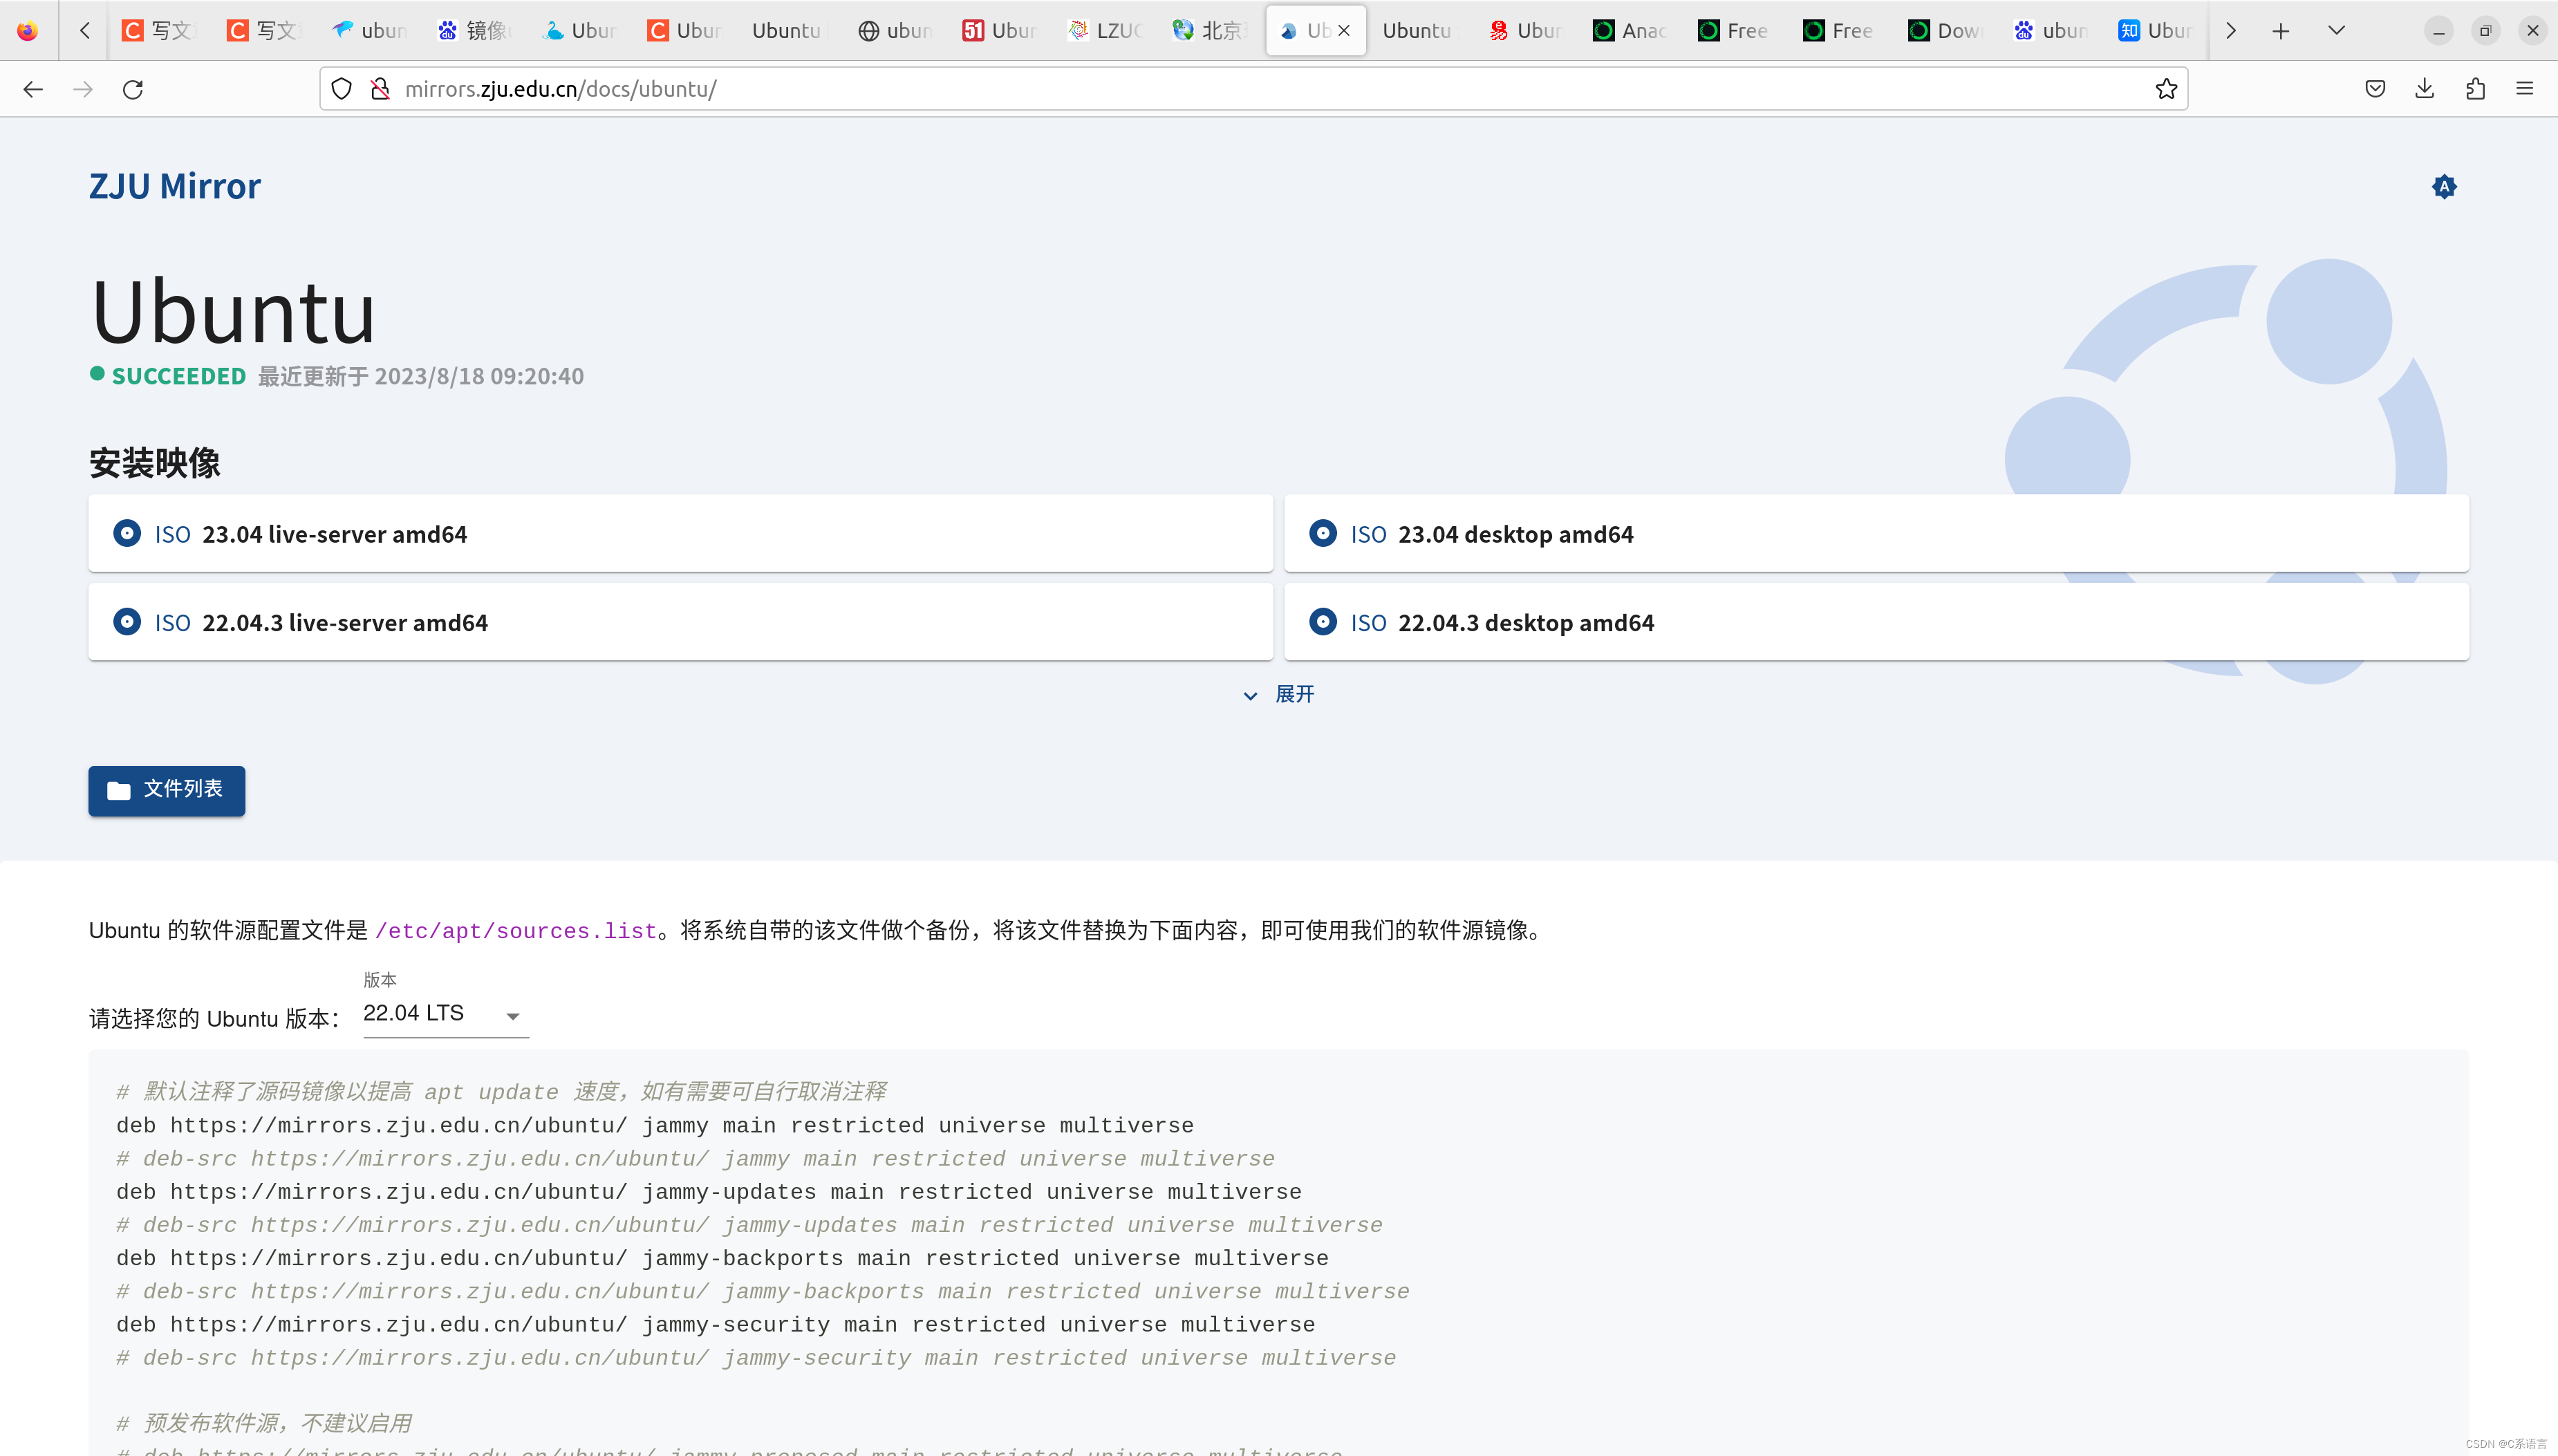Viewport: 2558px width, 1456px height.
Task: Save page to Pocket
Action: (x=2375, y=89)
